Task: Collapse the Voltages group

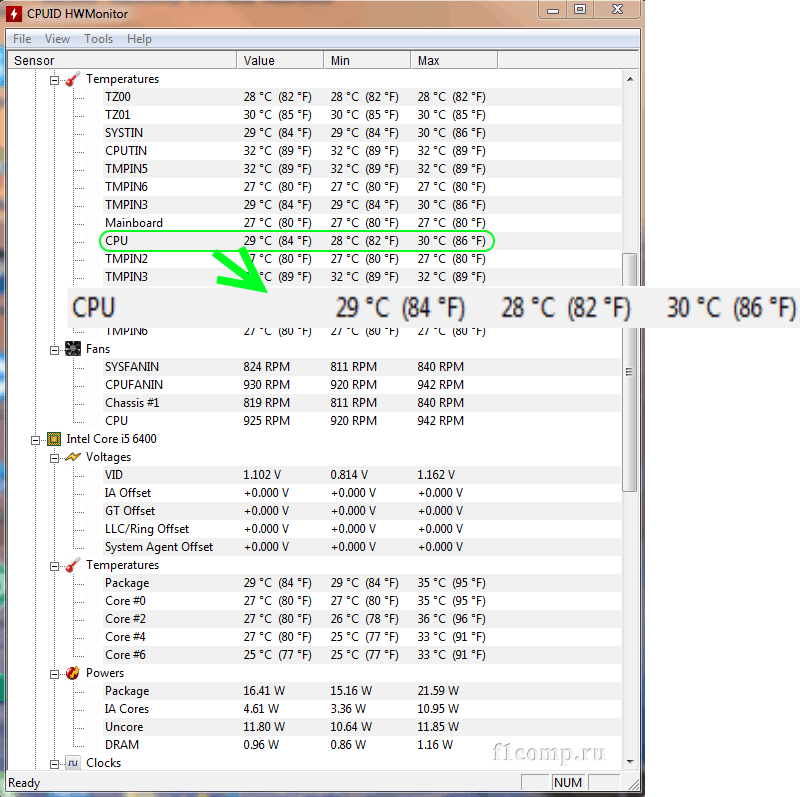Action: point(54,458)
